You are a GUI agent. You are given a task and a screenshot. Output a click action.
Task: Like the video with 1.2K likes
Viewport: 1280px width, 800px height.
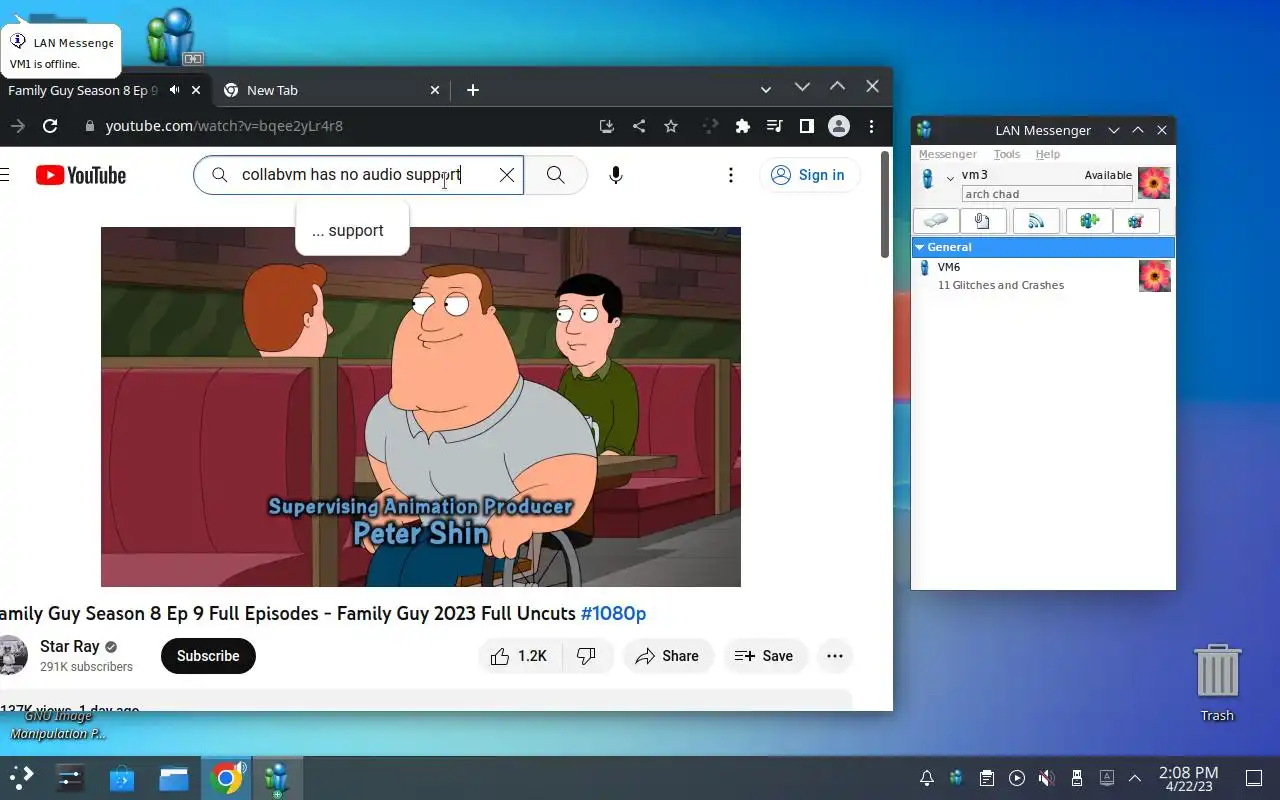[x=520, y=656]
